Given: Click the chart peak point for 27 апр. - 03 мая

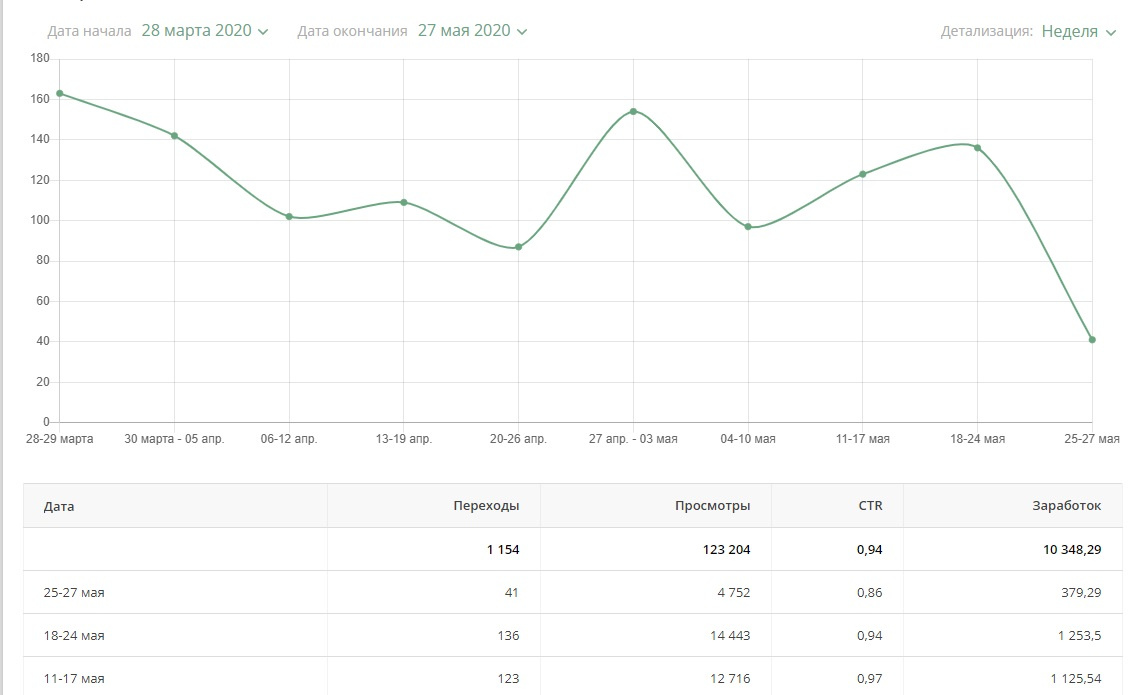Looking at the screenshot, I should (633, 112).
